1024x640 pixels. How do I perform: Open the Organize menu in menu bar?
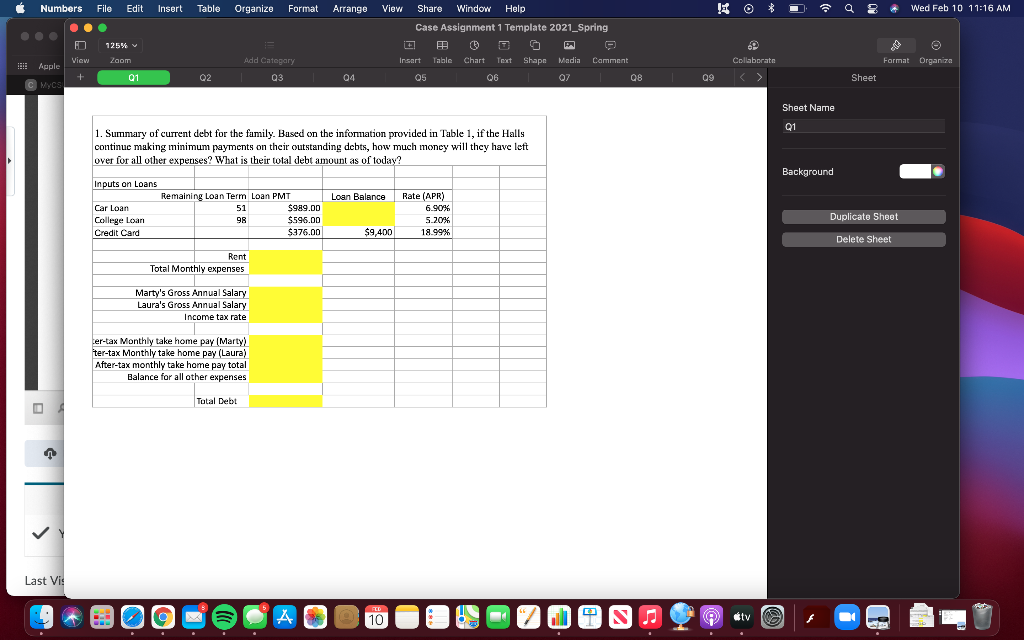tap(253, 8)
